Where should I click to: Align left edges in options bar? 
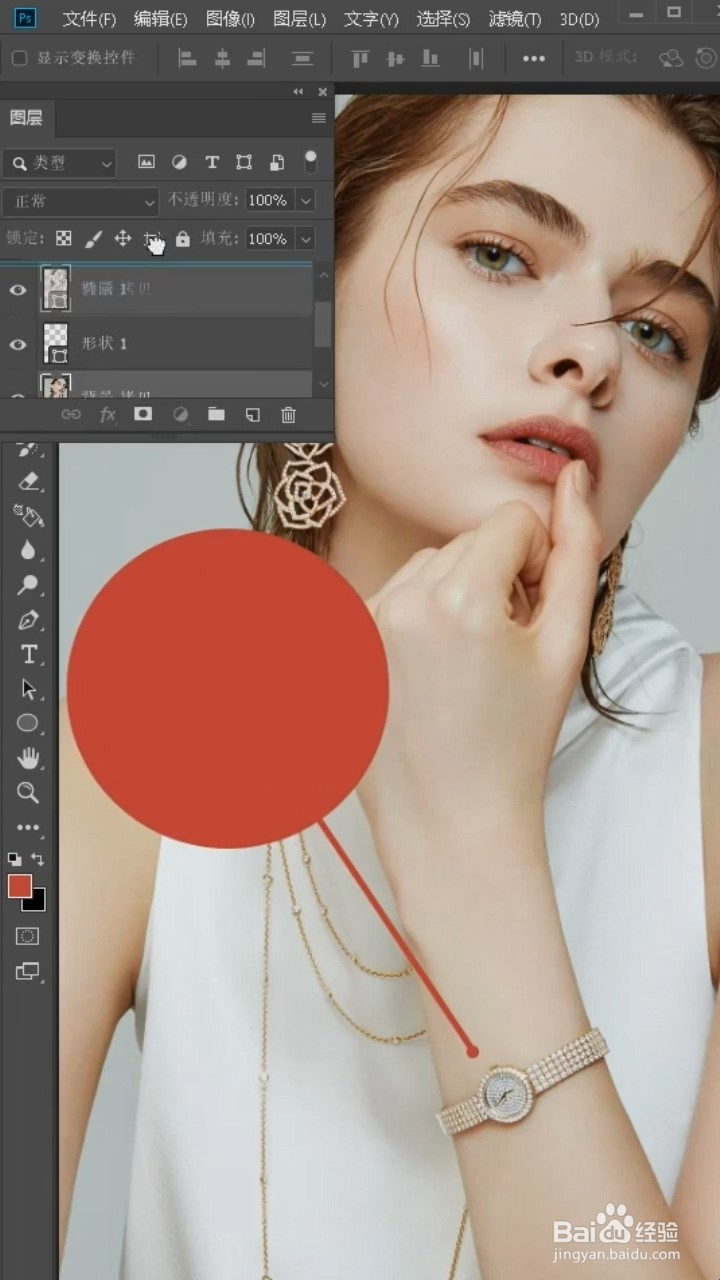pos(187,59)
